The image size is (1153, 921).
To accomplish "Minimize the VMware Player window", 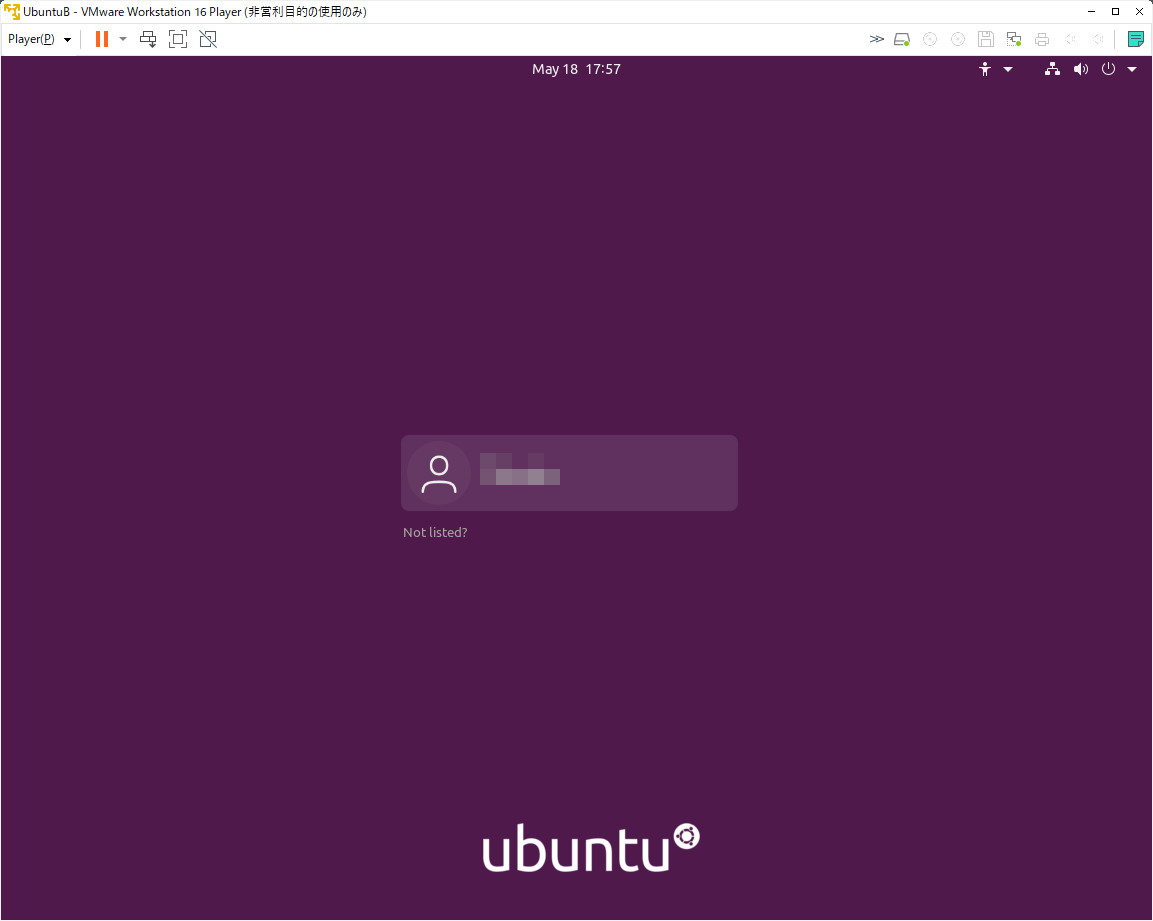I will click(x=1092, y=12).
